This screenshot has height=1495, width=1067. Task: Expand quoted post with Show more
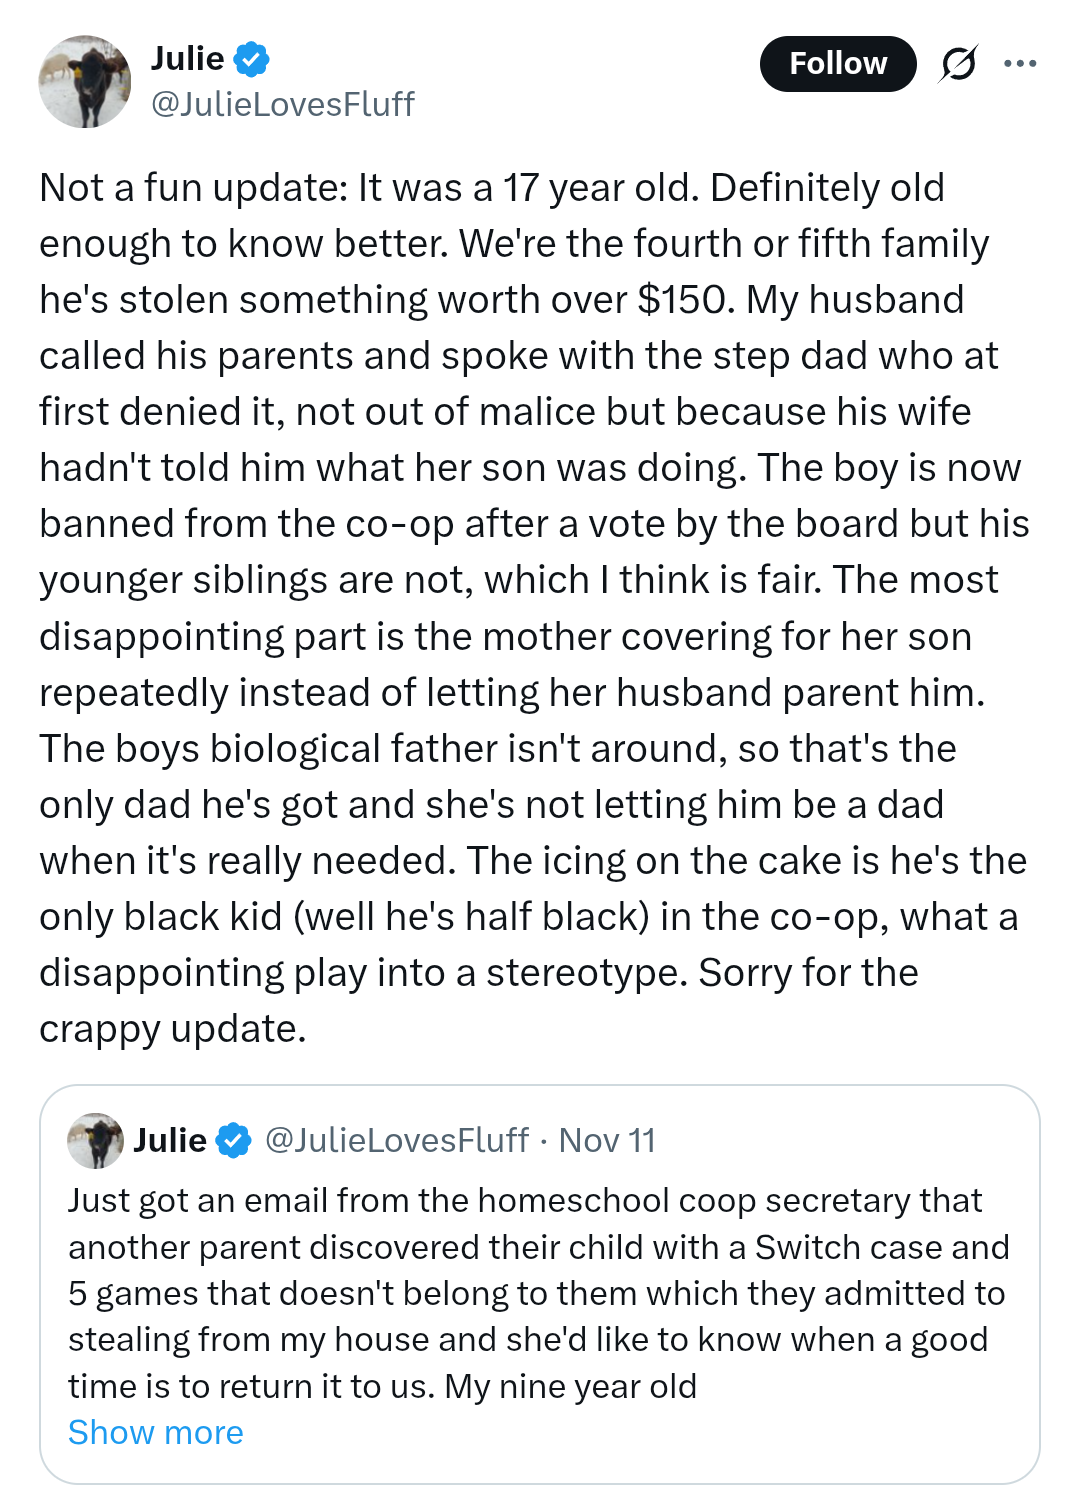pos(156,1432)
